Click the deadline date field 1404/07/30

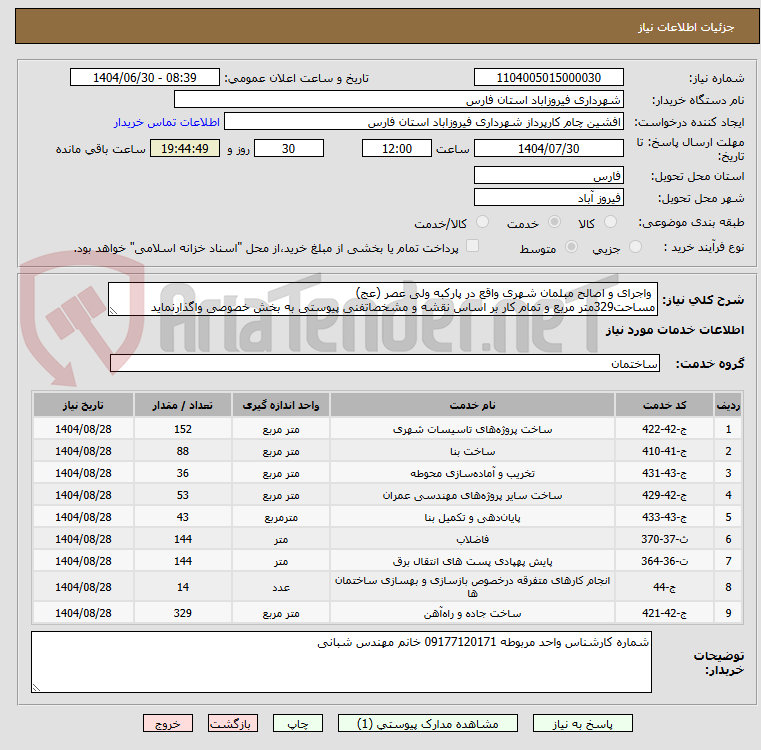(x=548, y=149)
